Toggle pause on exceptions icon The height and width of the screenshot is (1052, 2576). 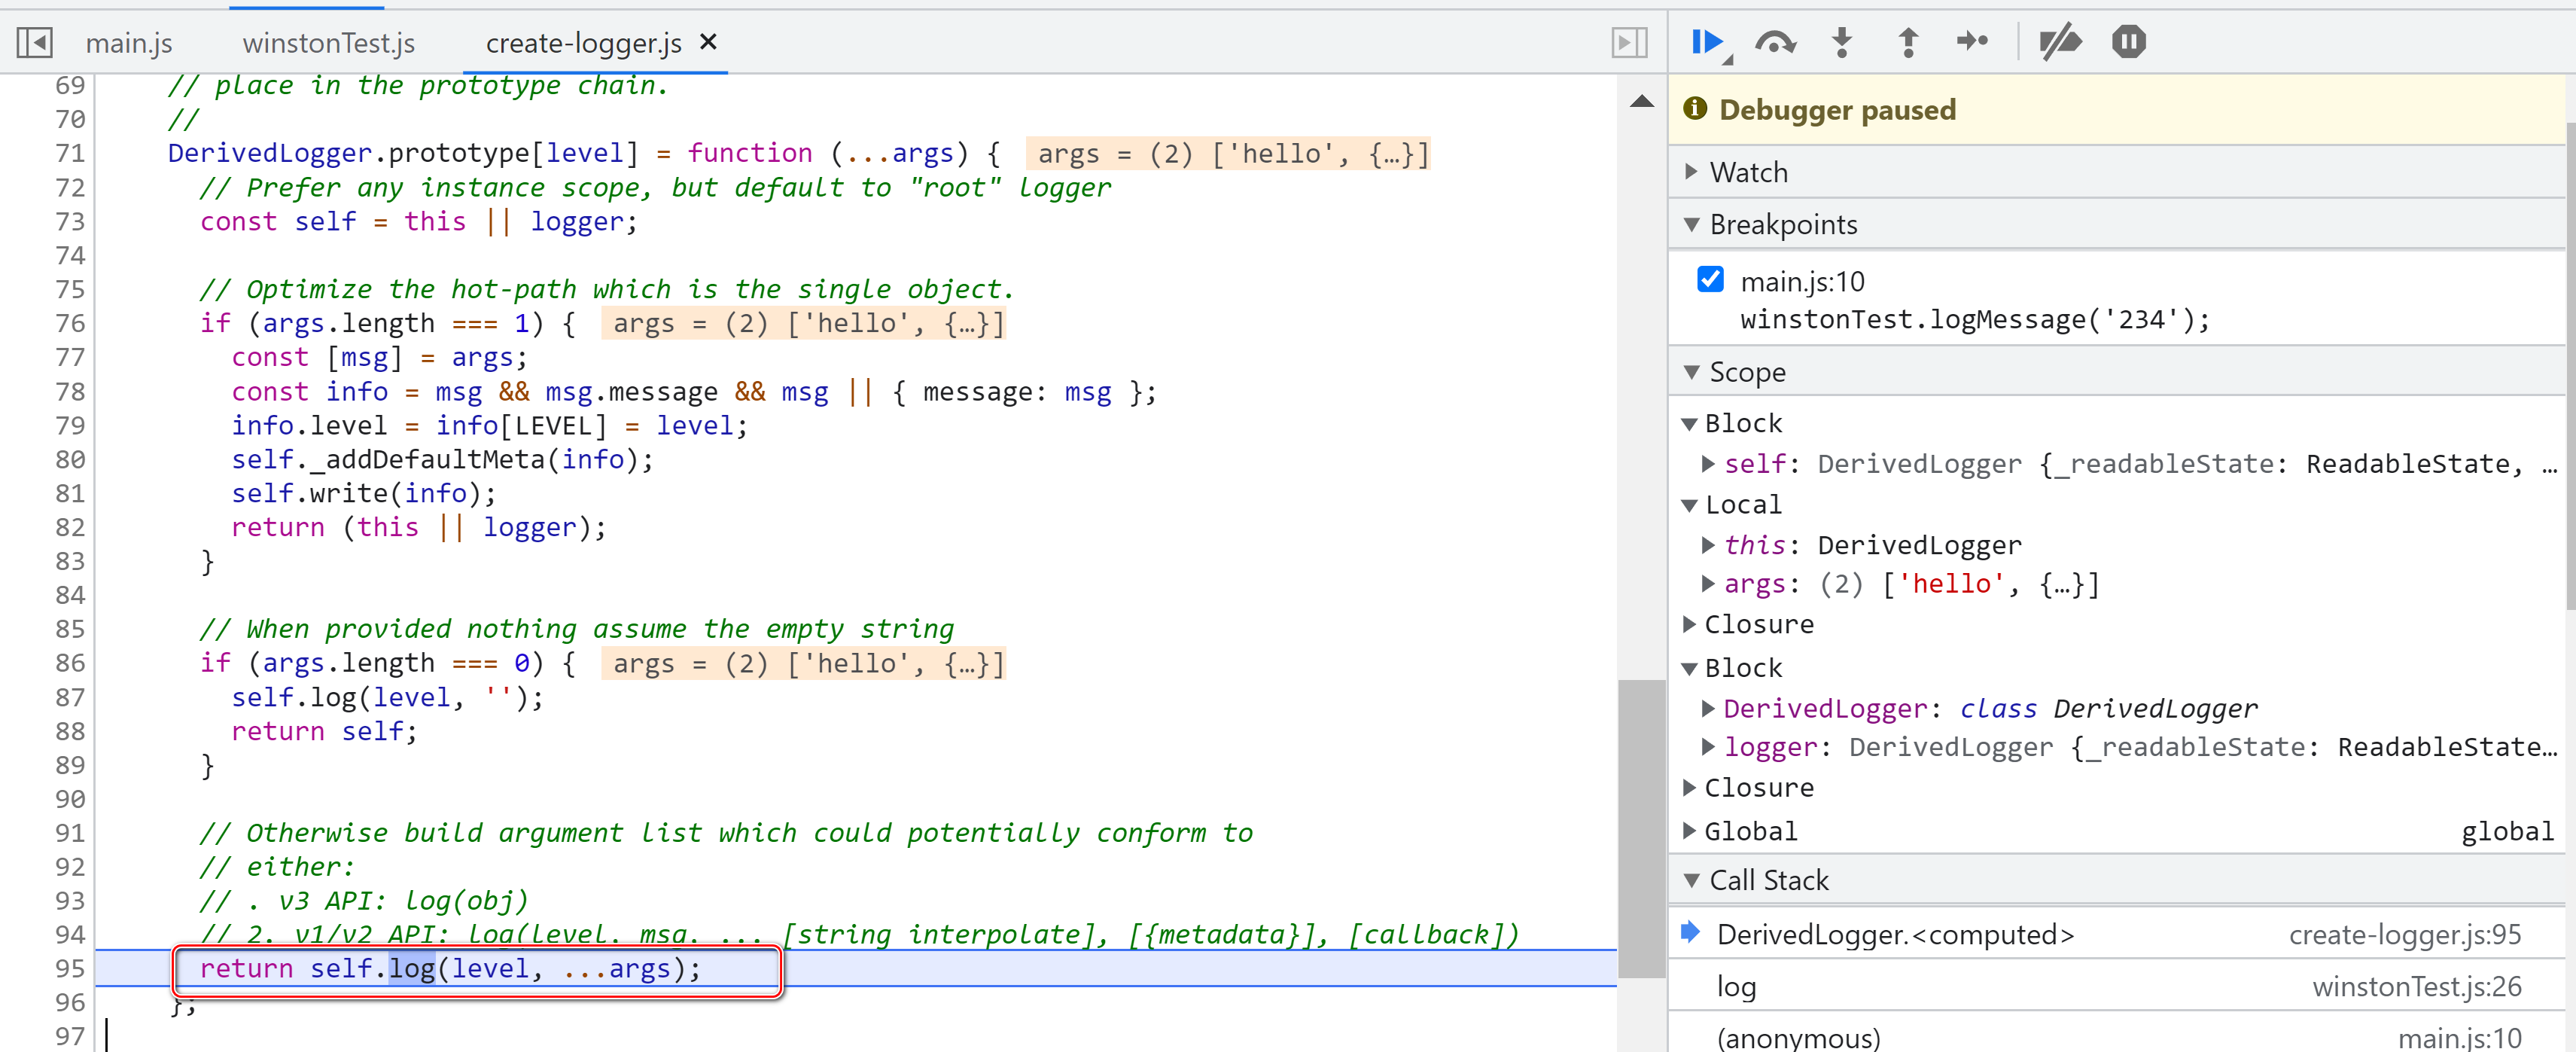[2128, 42]
